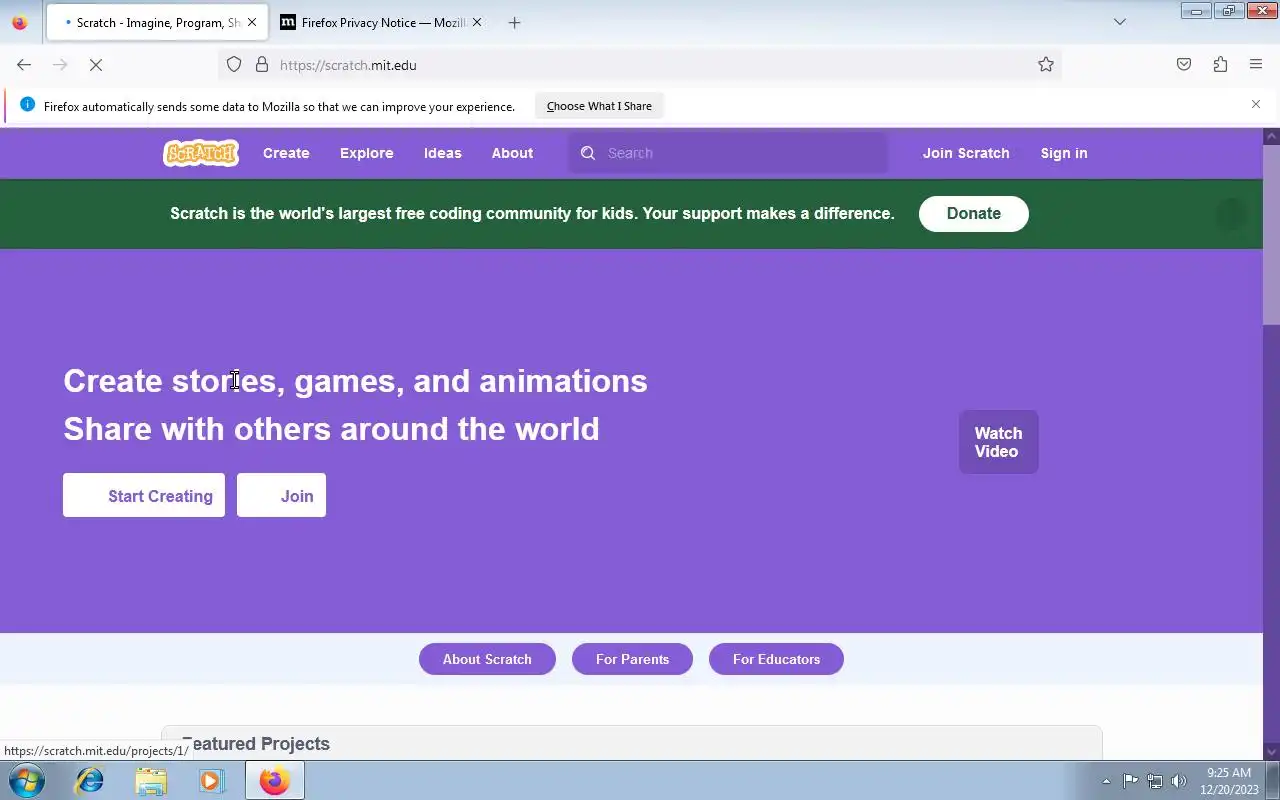
Task: Open Action Center flag icon
Action: [1130, 781]
